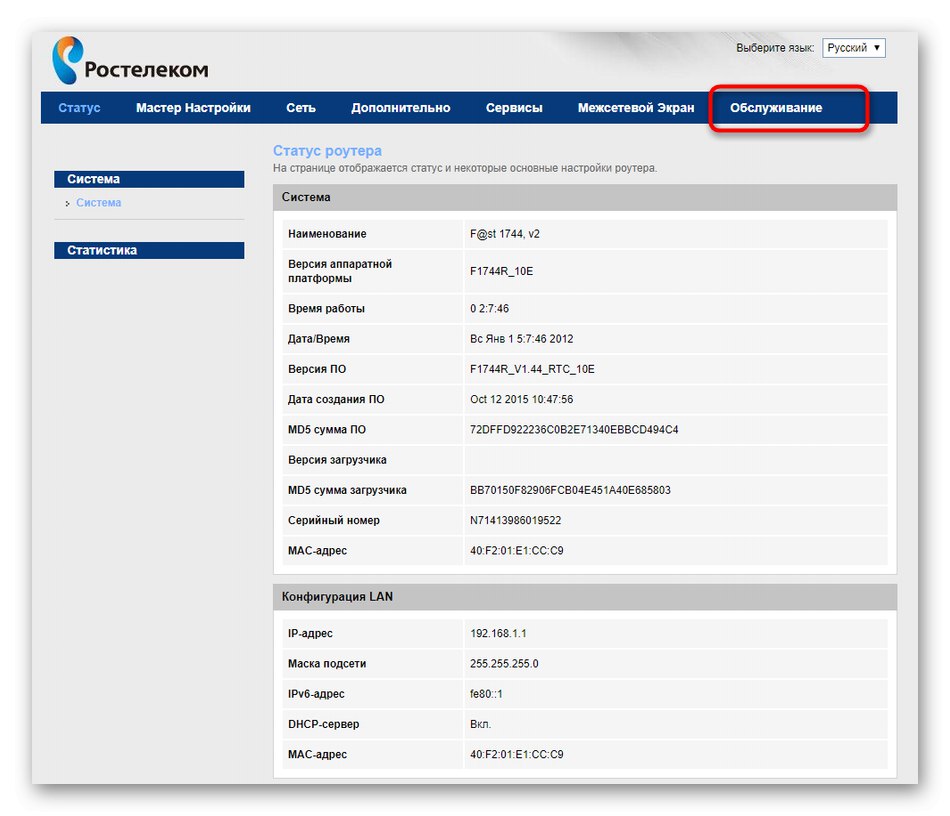
Task: Click MAC address in Система section
Action: tap(516, 551)
